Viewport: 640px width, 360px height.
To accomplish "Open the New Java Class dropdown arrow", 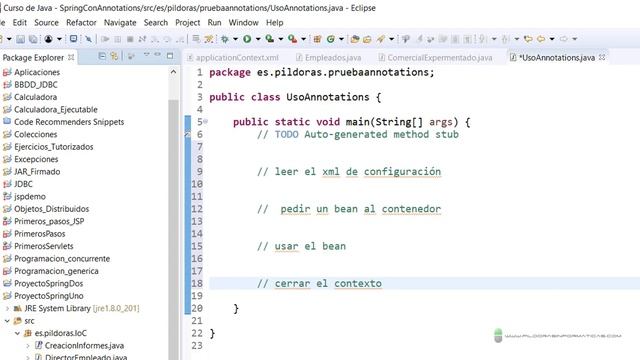I will tap(341, 39).
